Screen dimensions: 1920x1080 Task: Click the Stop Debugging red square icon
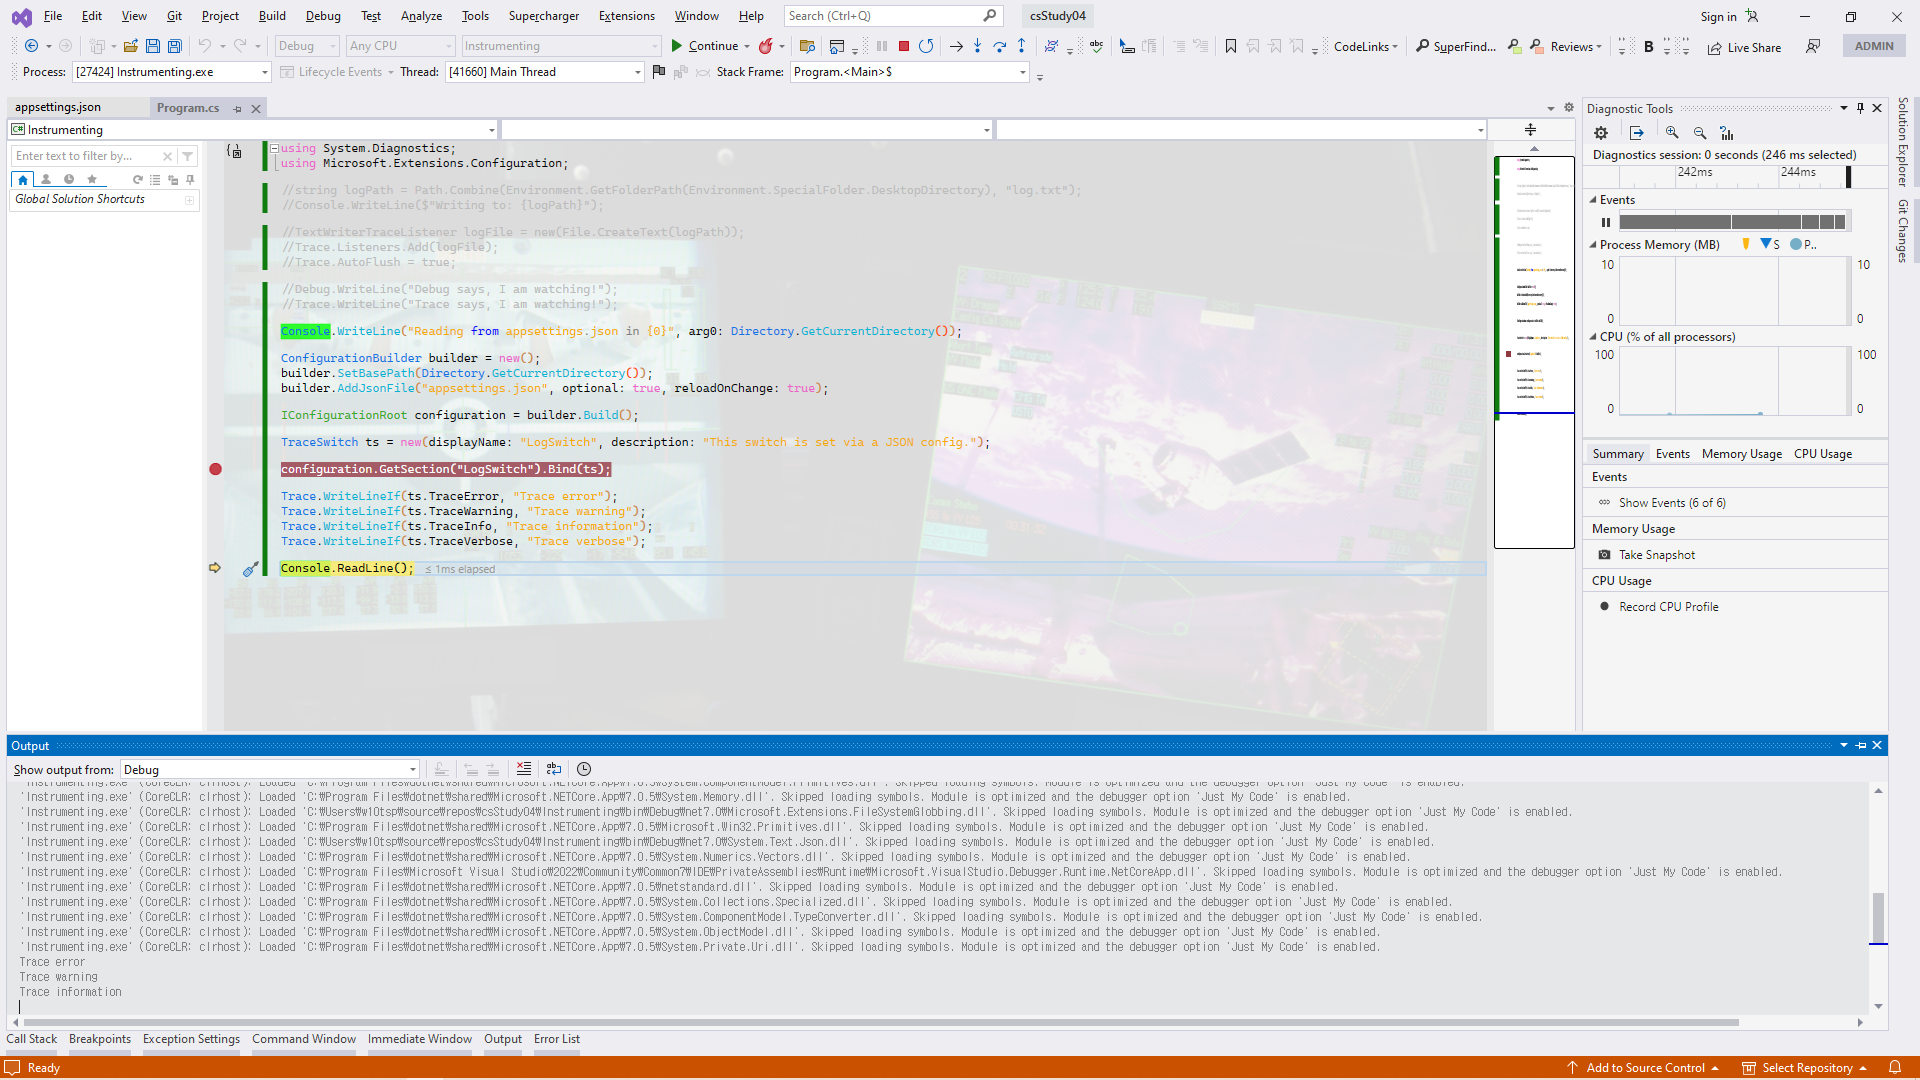click(x=904, y=46)
